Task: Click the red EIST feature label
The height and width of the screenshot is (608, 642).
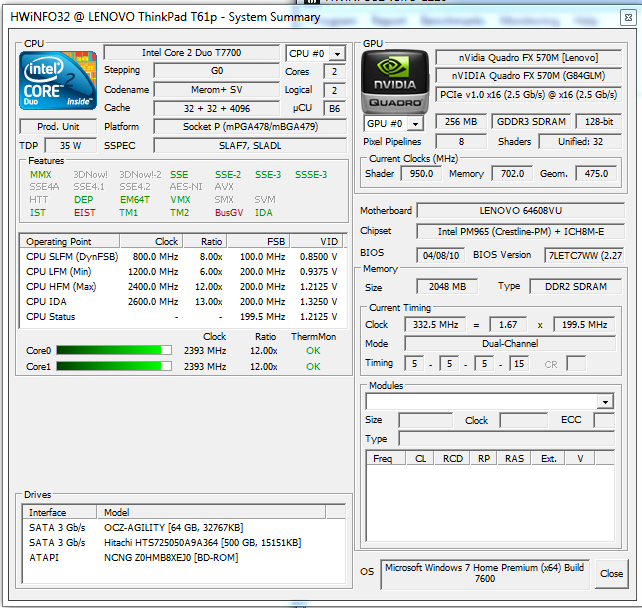Action: point(85,213)
